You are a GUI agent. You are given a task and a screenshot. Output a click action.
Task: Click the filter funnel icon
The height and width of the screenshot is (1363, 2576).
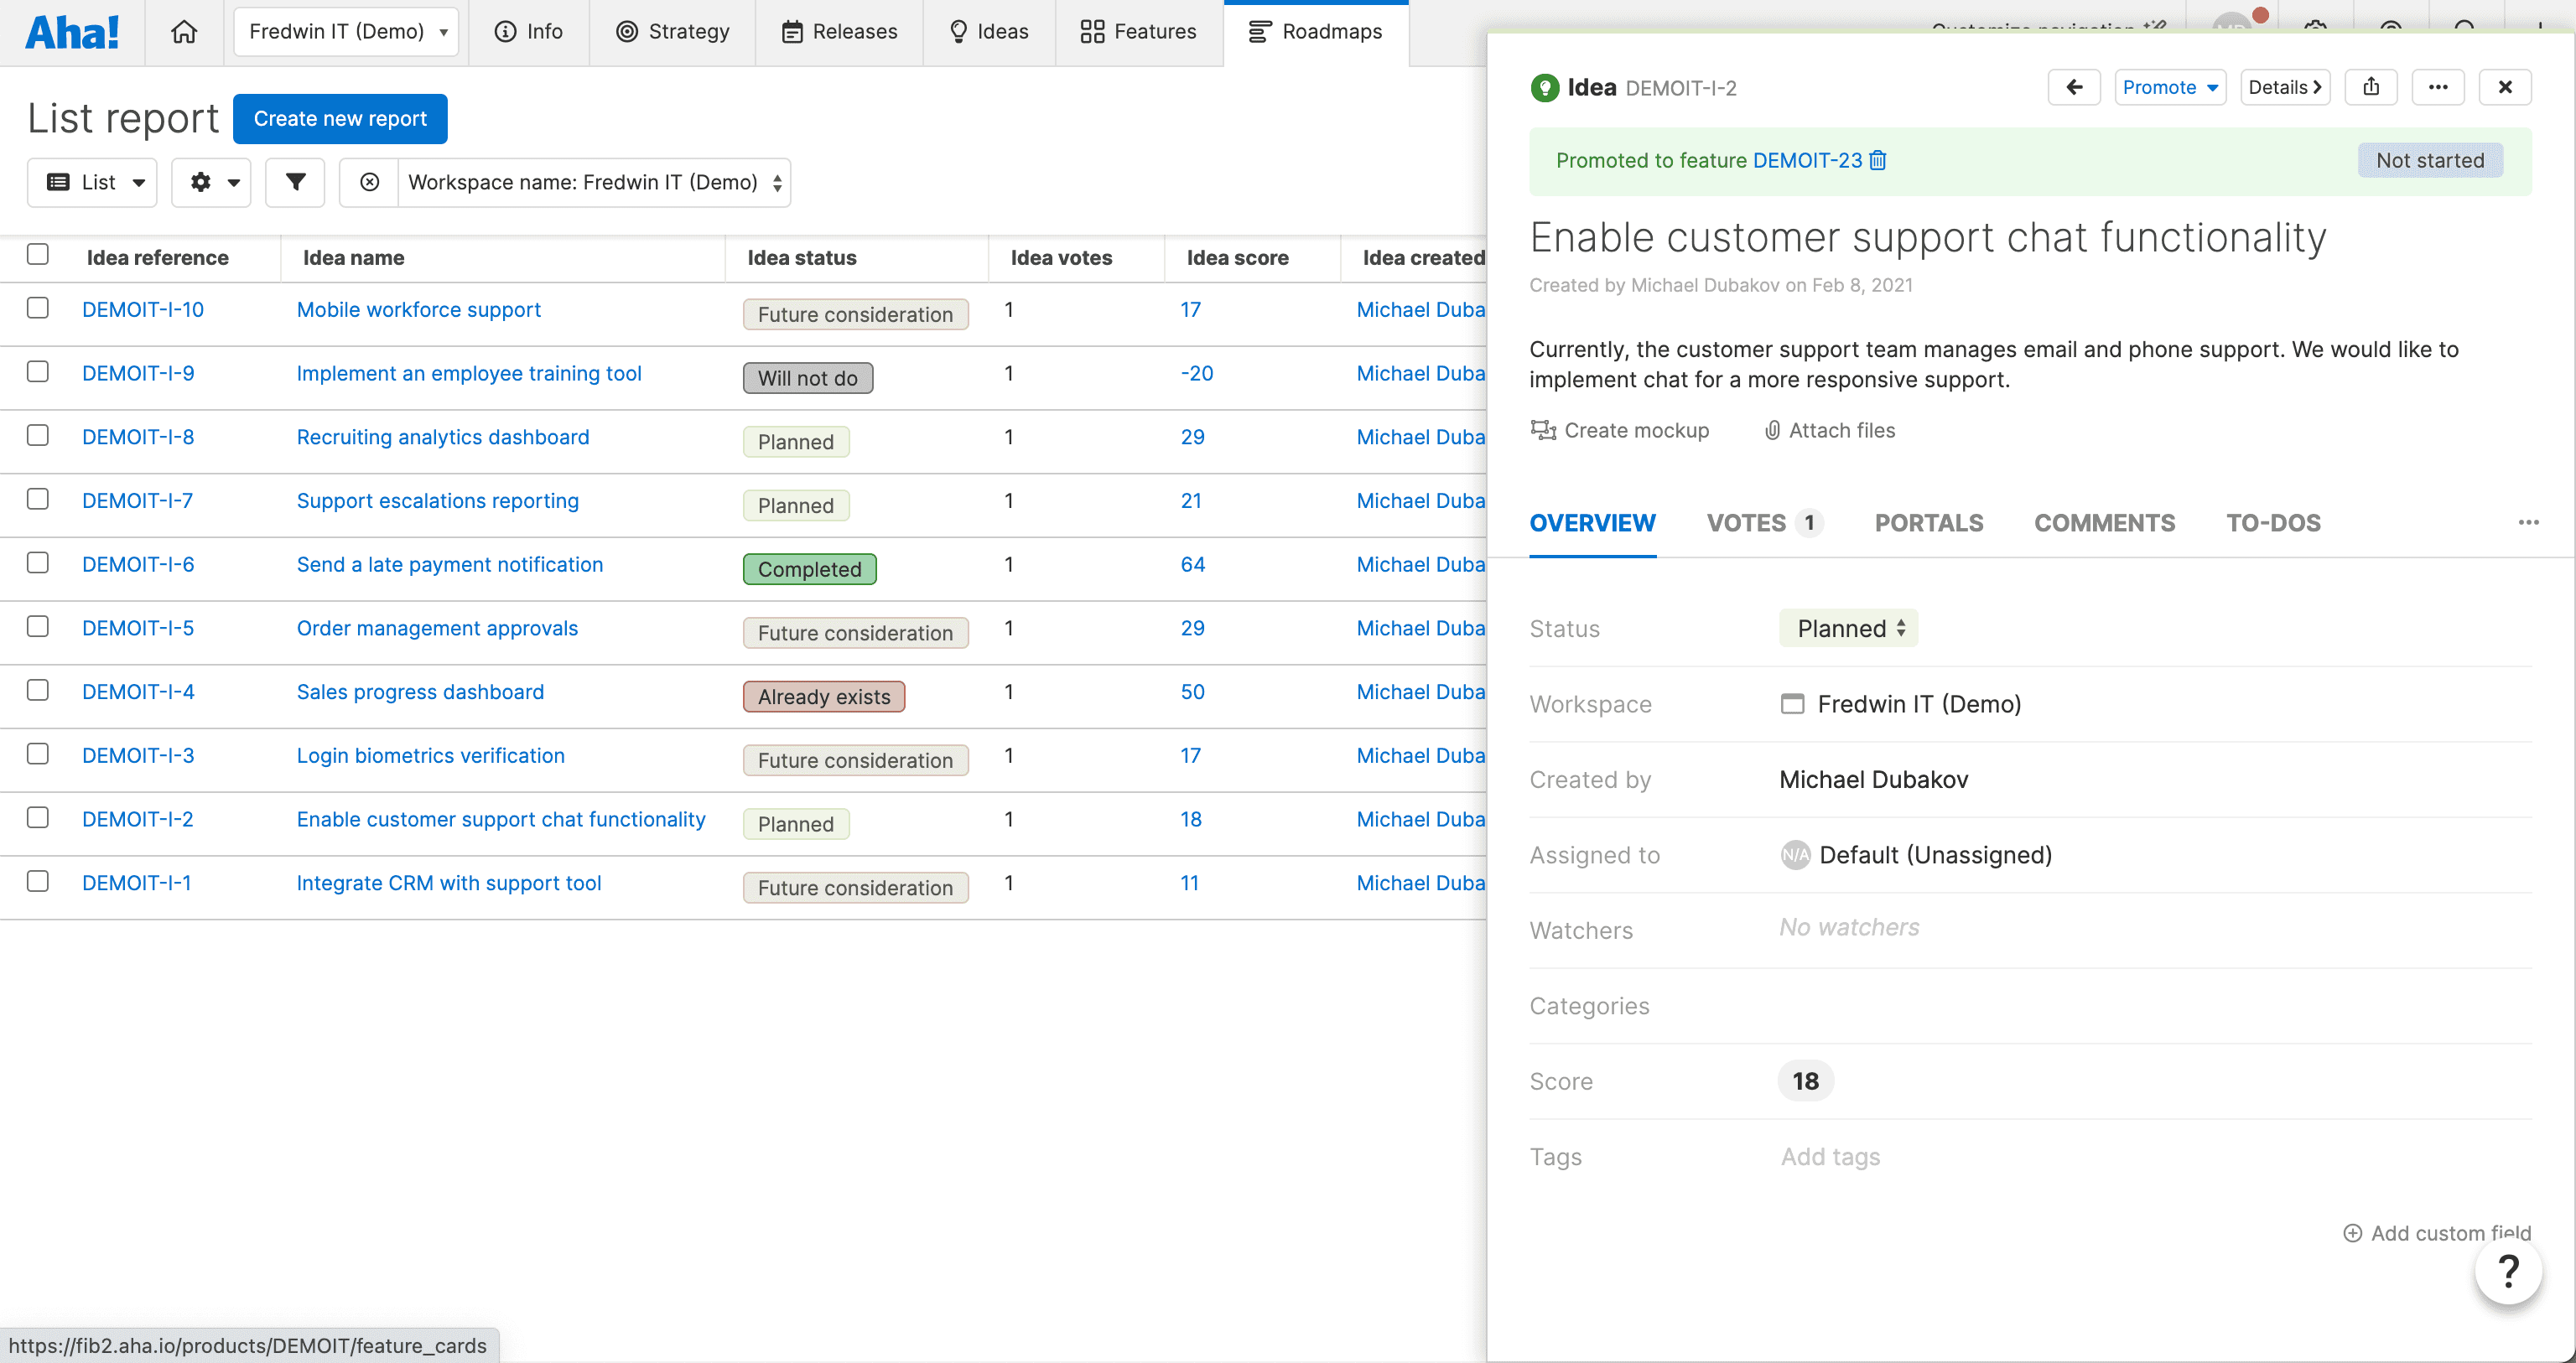click(295, 182)
